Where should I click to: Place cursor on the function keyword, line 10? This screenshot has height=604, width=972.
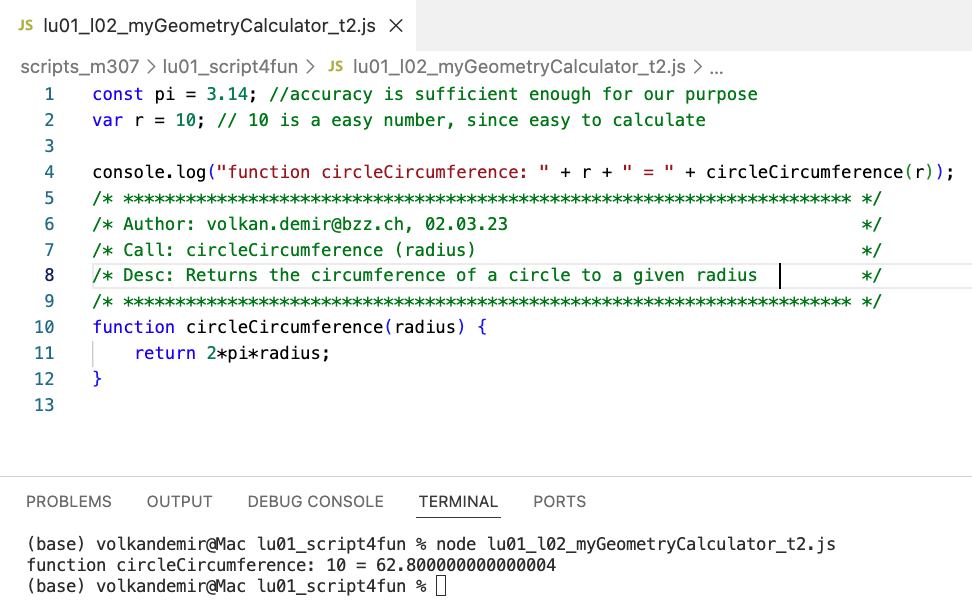[133, 327]
